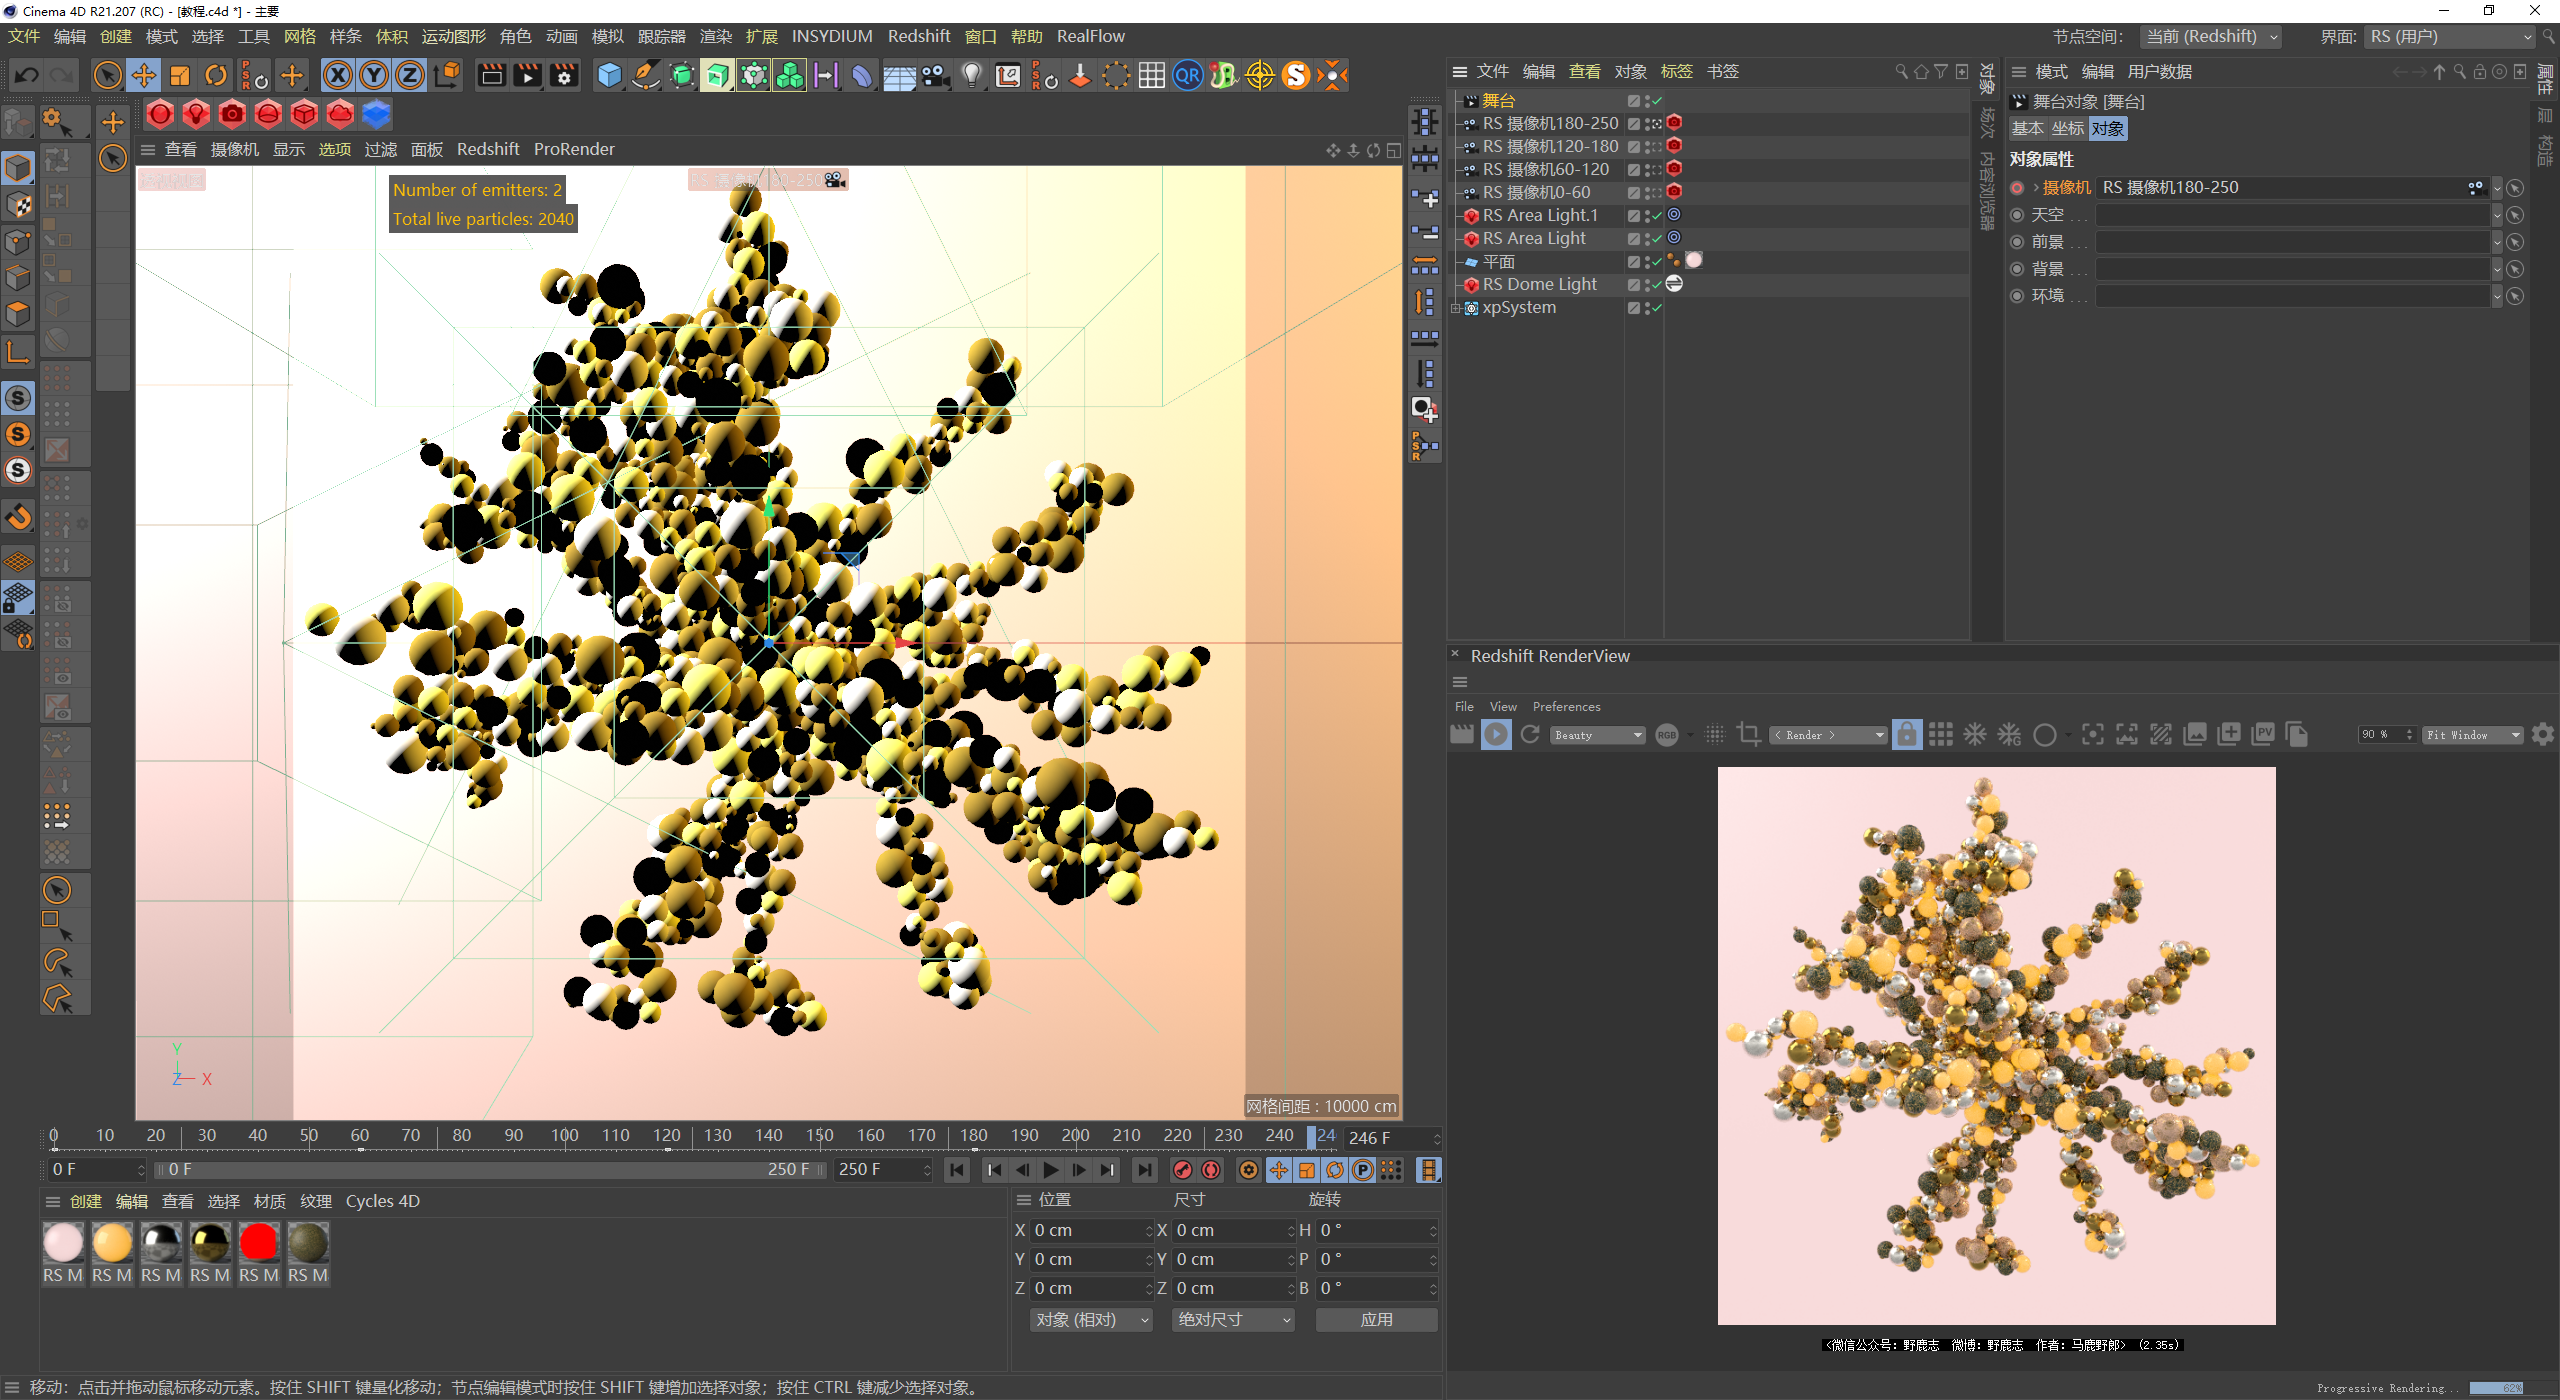
Task: Switch to 基本 attribute tab
Action: (x=2028, y=128)
